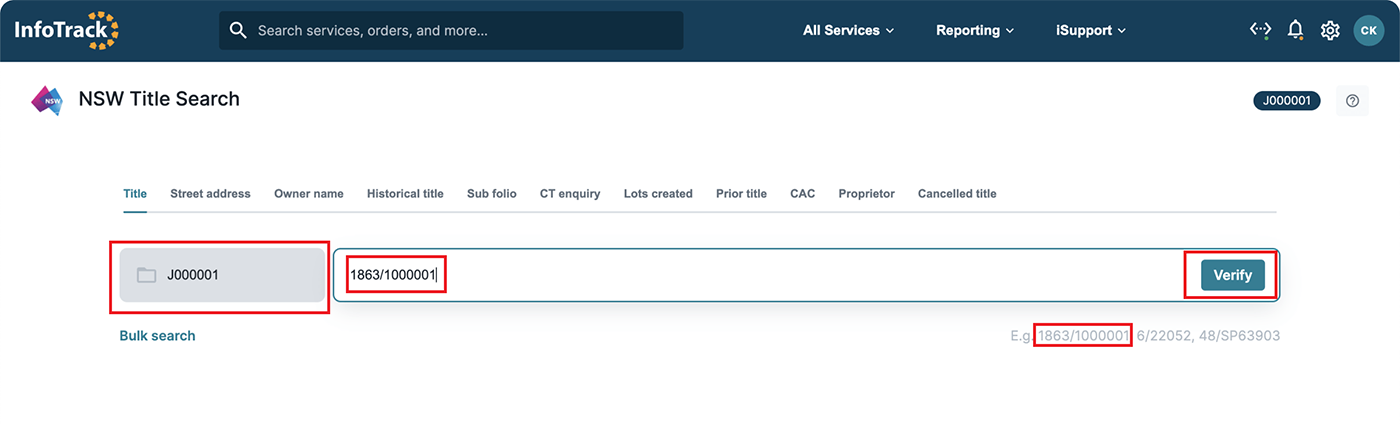This screenshot has width=1400, height=424.
Task: Click the folder icon beside J000001
Action: click(147, 275)
